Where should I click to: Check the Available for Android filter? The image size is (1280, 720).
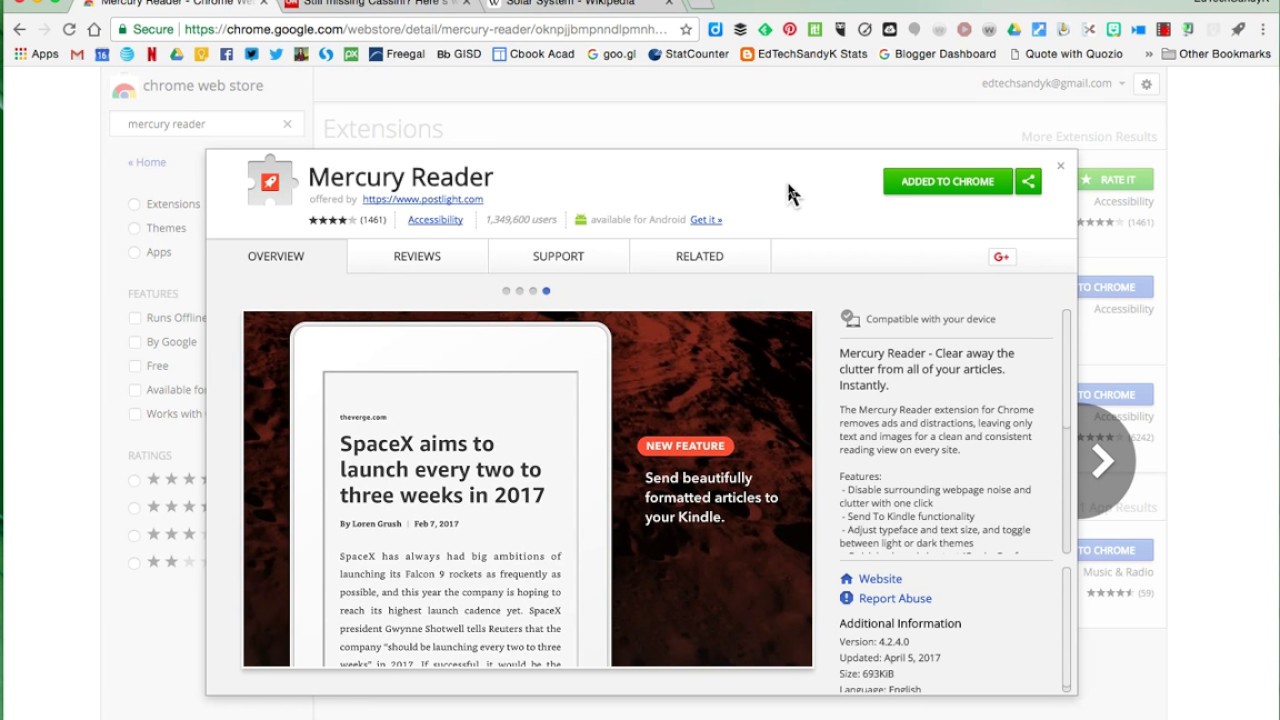134,390
